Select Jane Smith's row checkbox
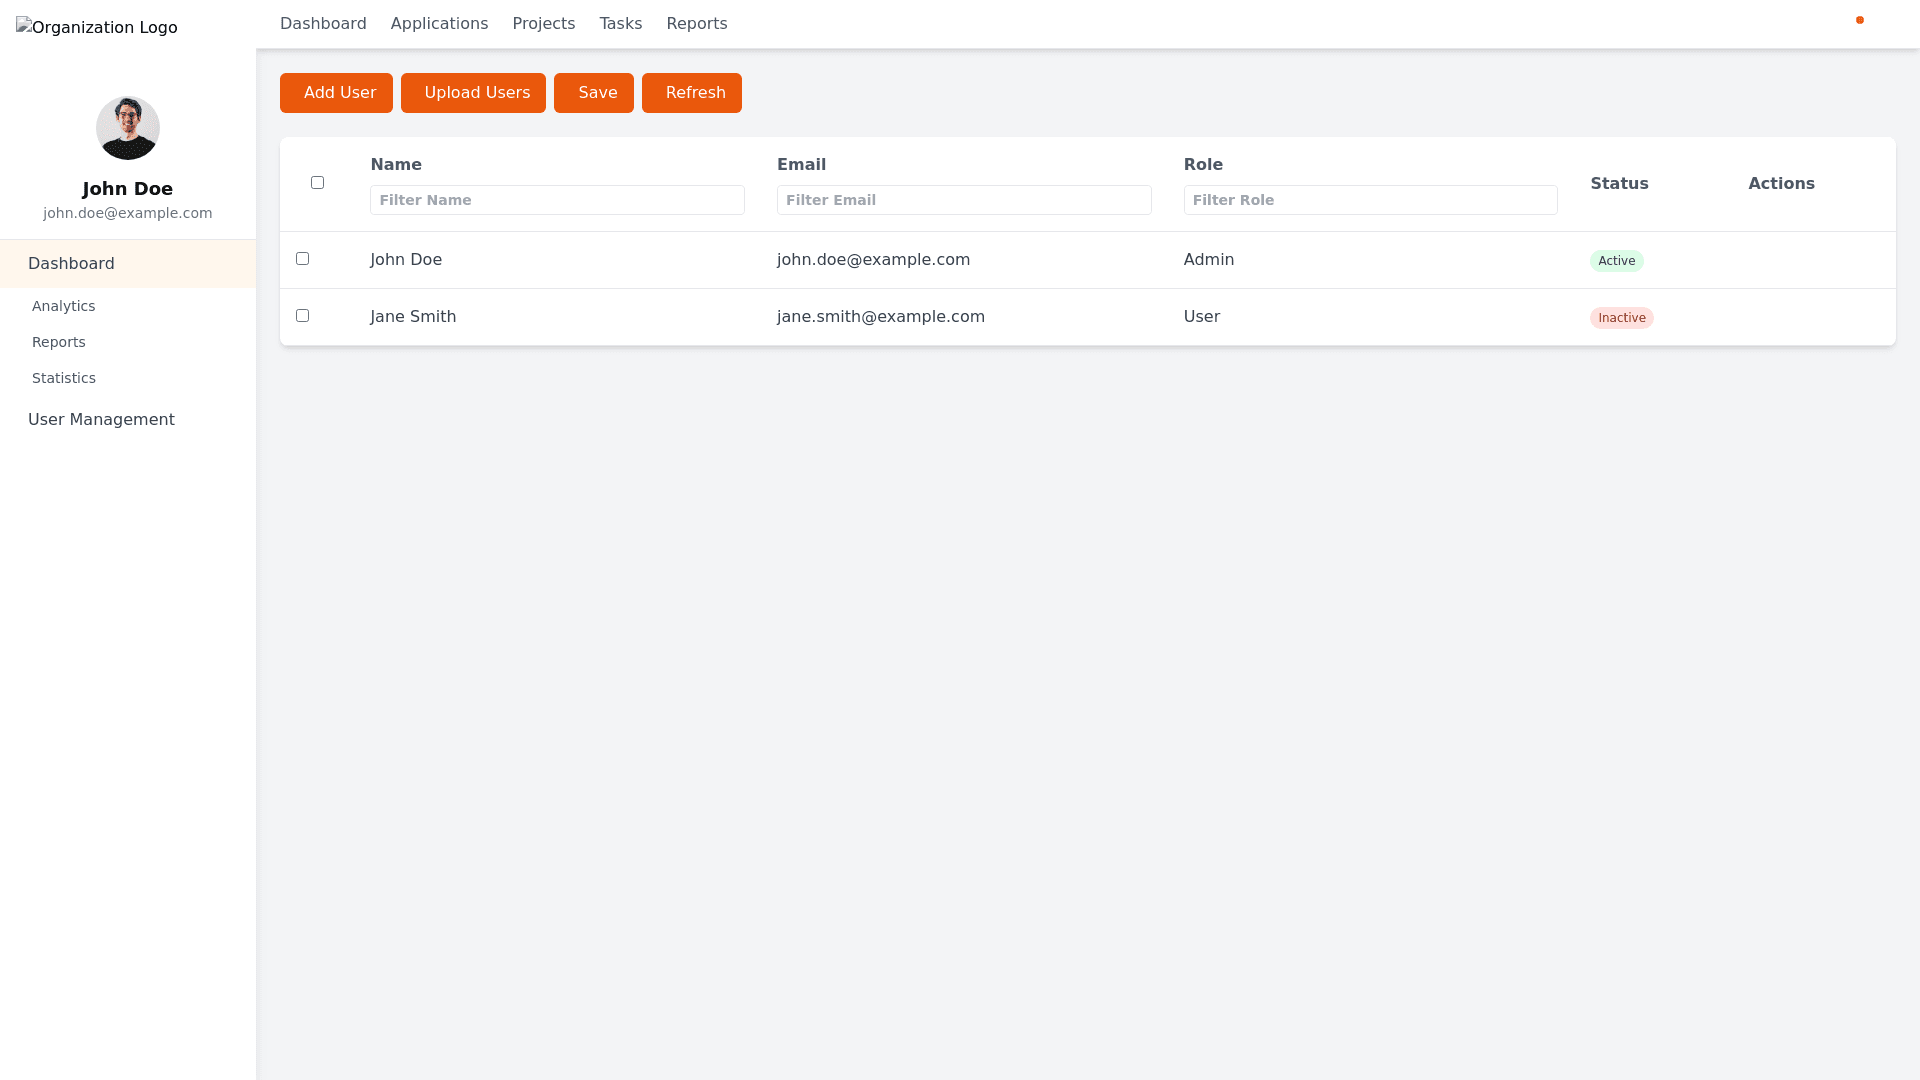This screenshot has width=1920, height=1080. pyautogui.click(x=302, y=315)
